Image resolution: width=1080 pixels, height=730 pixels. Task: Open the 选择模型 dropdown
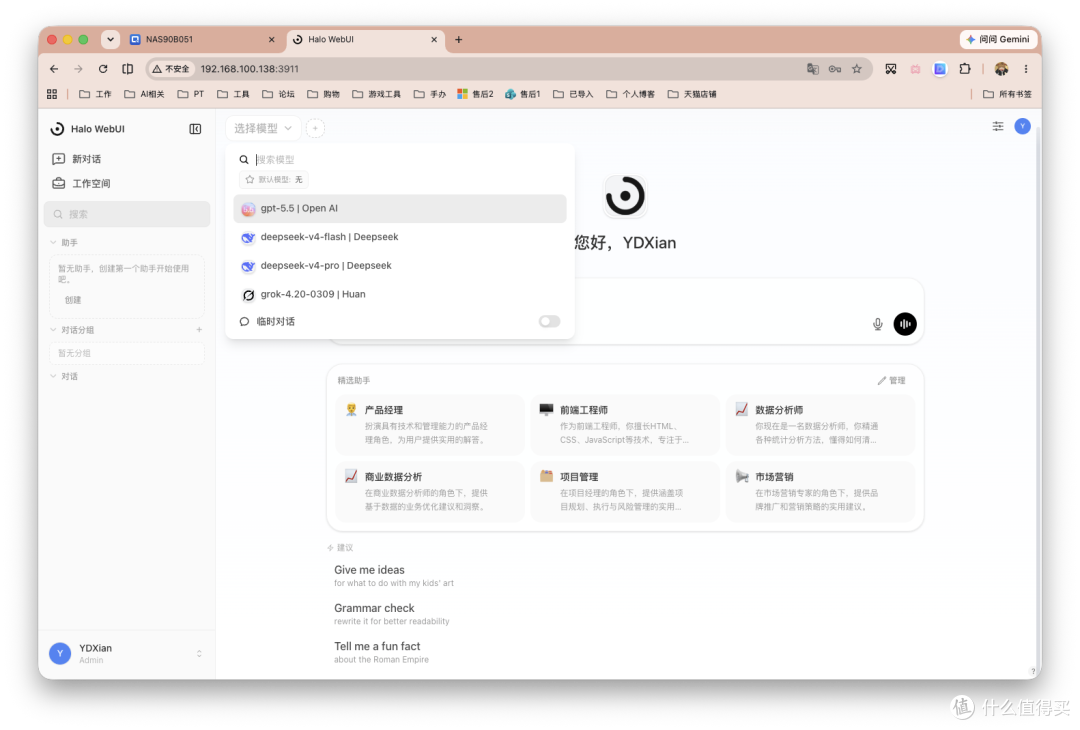[263, 128]
